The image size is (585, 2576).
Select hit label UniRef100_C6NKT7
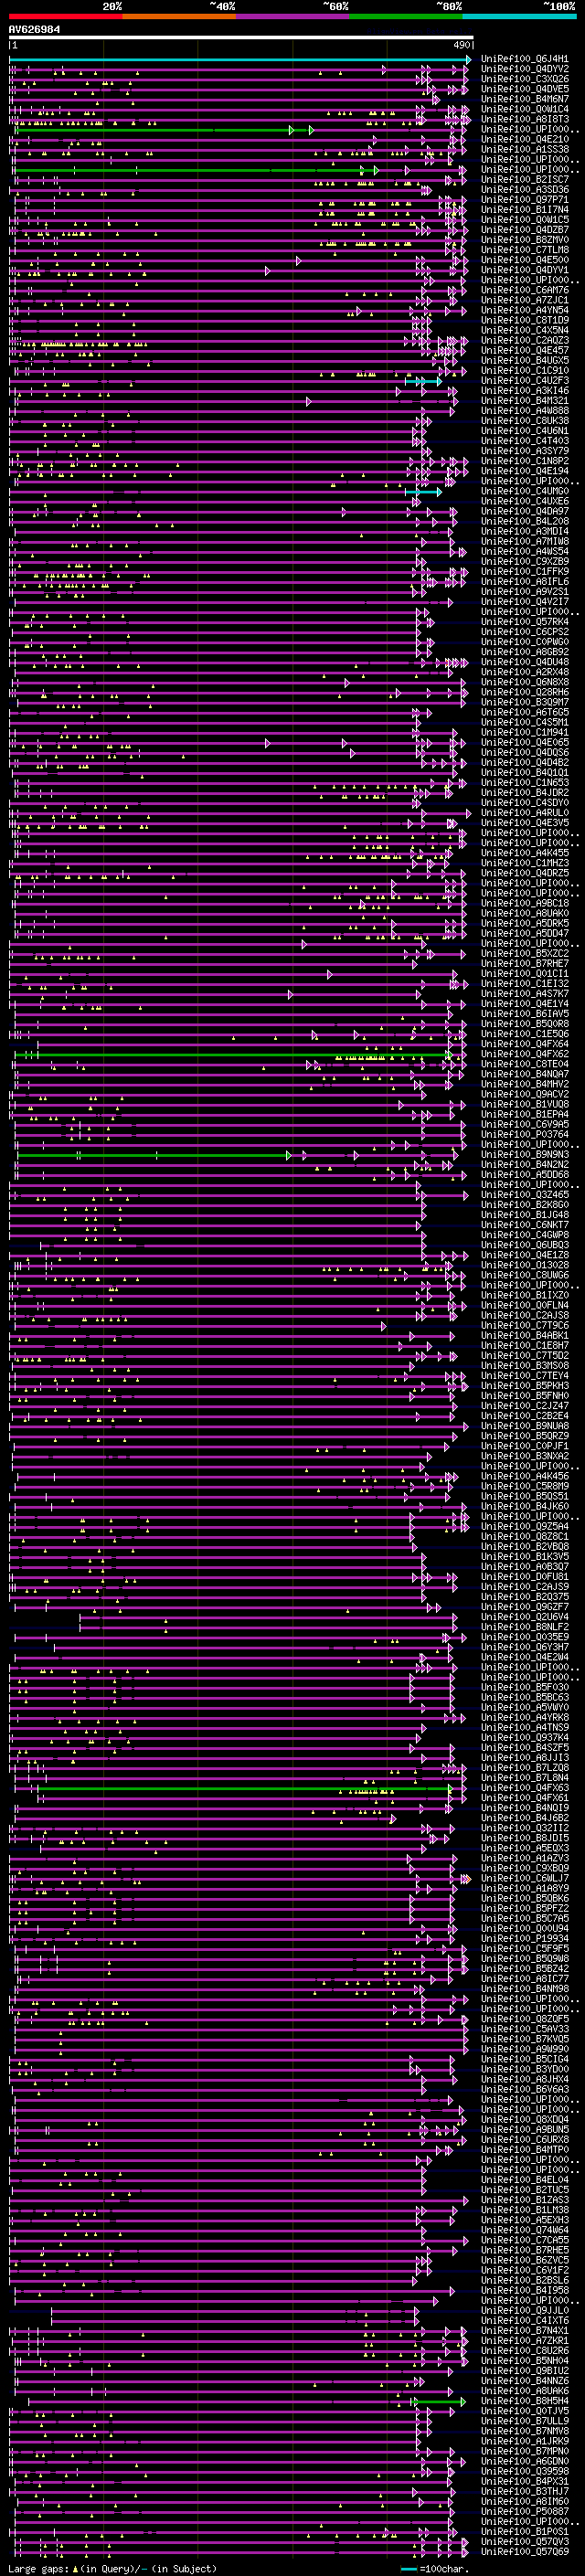click(x=524, y=1225)
